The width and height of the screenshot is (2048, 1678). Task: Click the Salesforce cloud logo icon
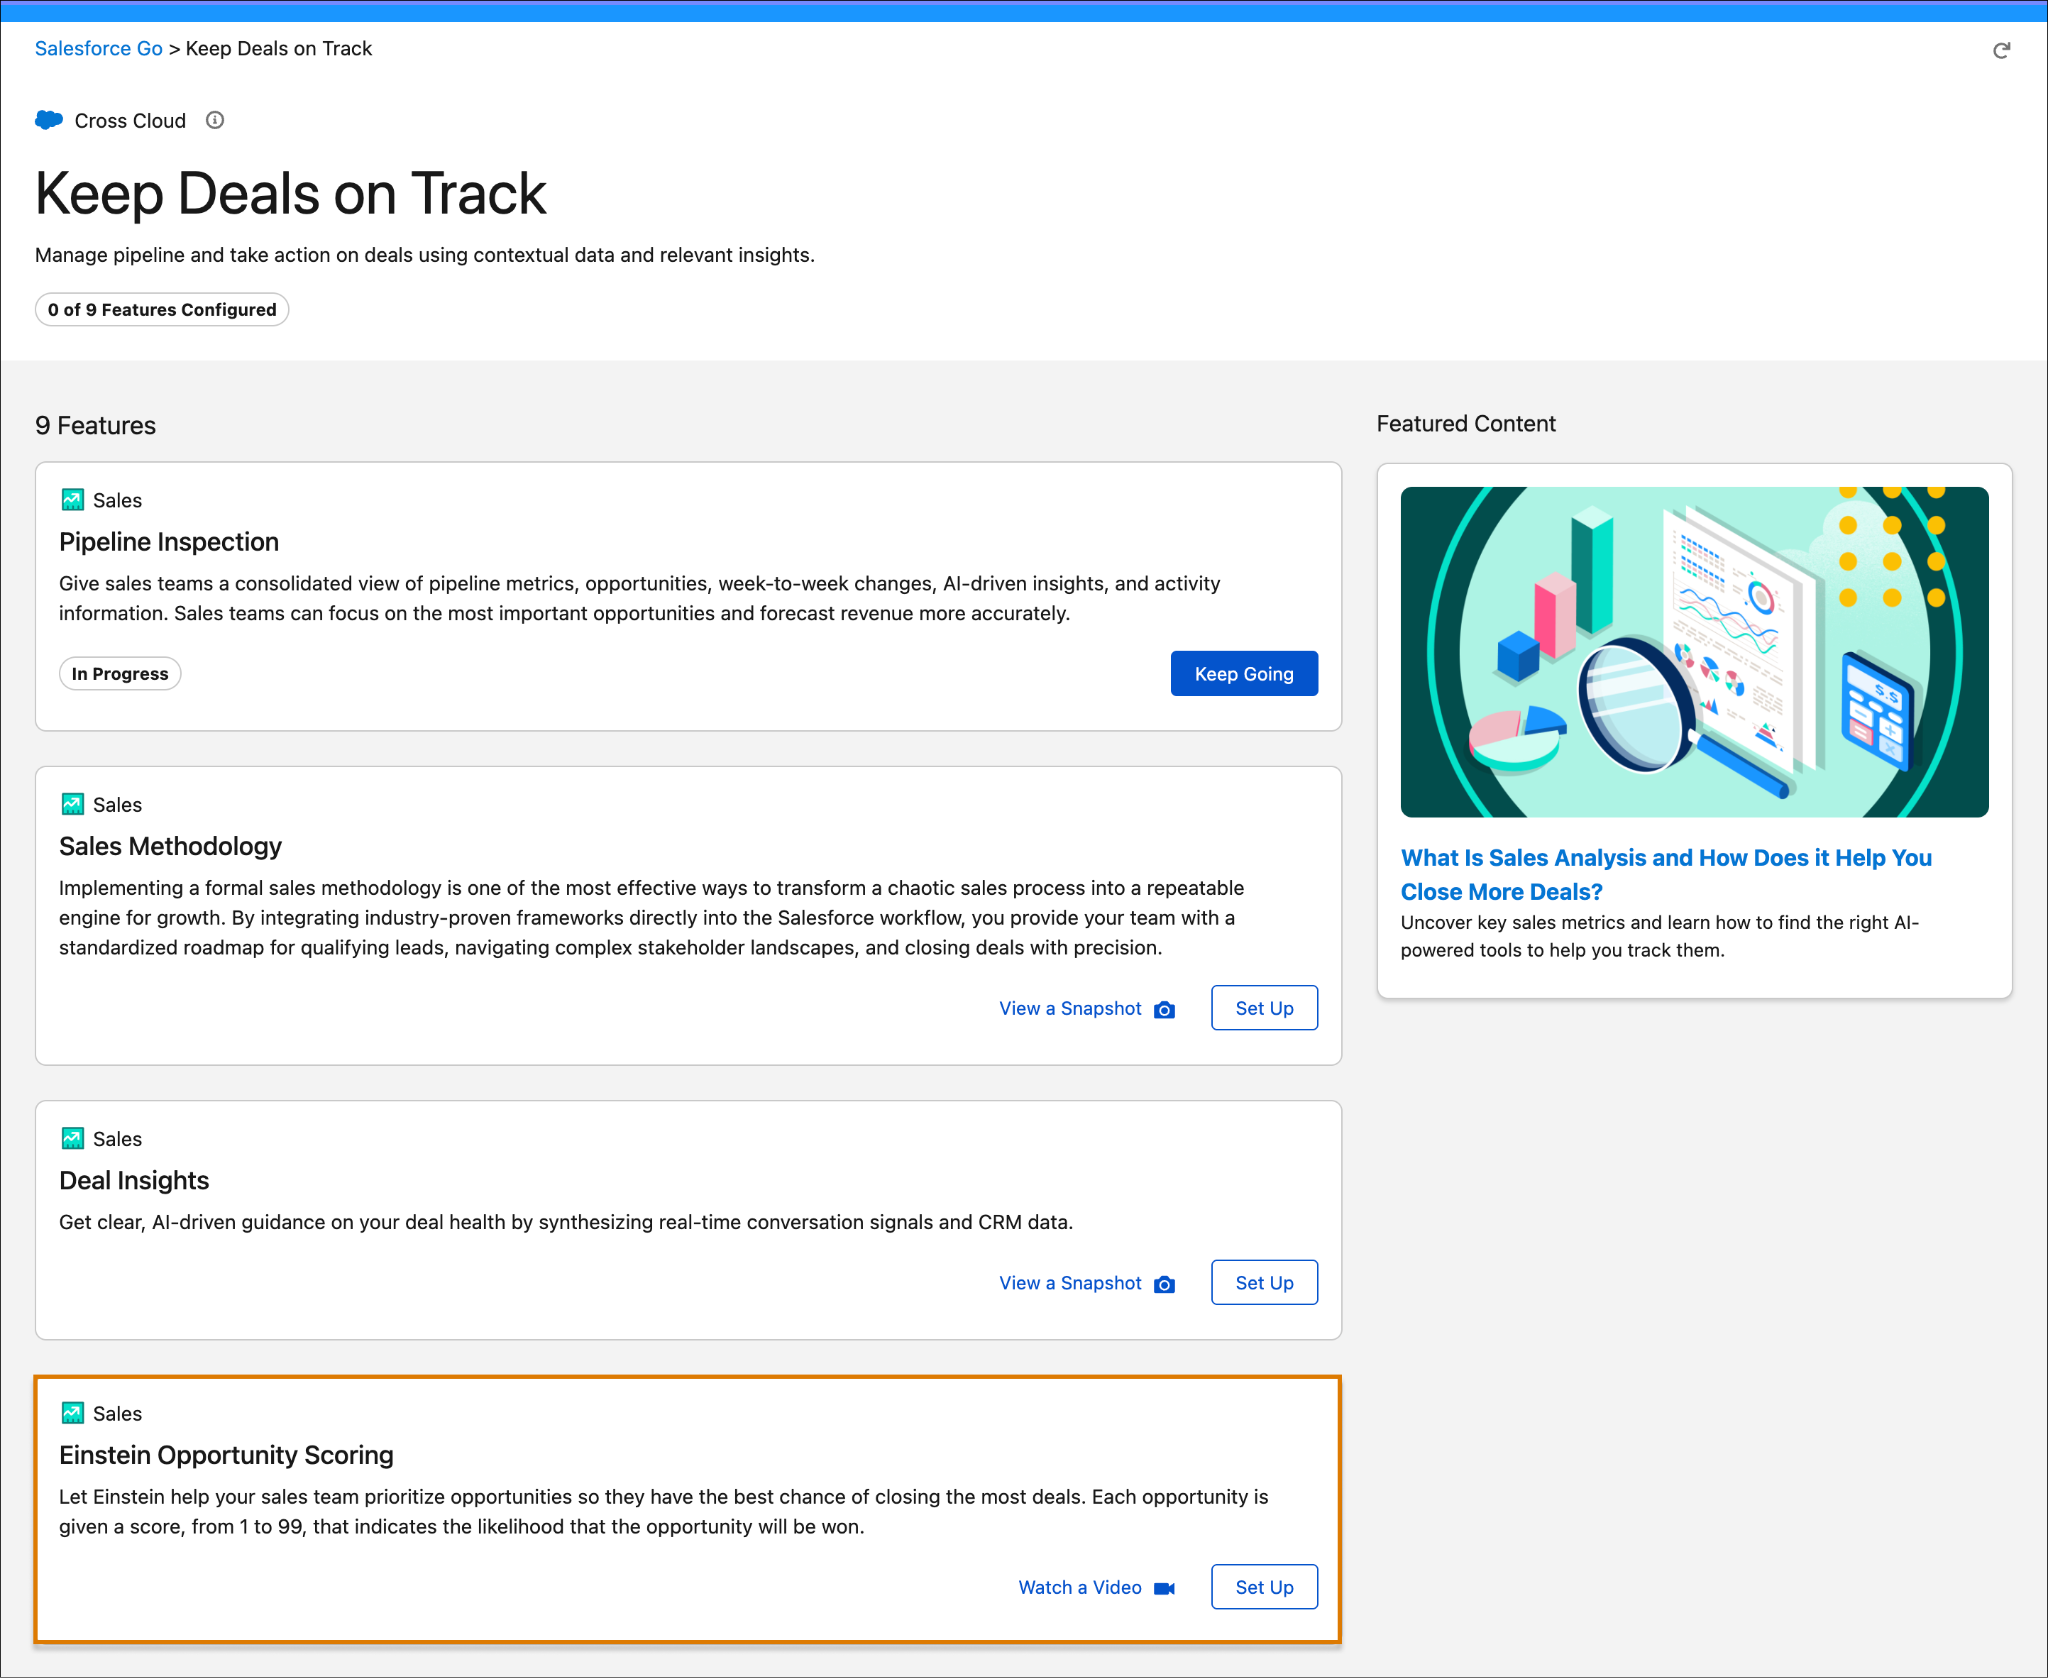tap(49, 120)
